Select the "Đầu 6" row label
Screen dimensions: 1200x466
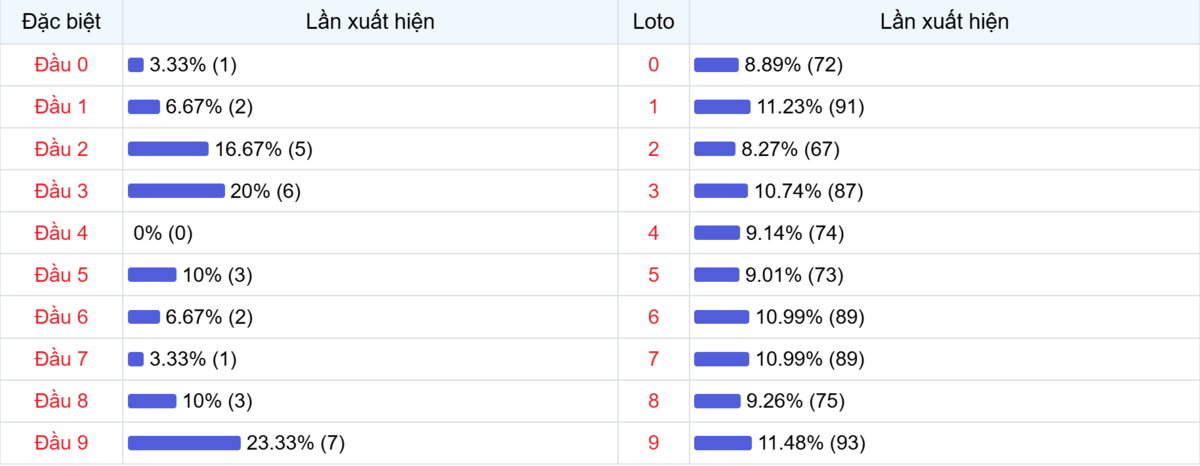click(x=61, y=317)
